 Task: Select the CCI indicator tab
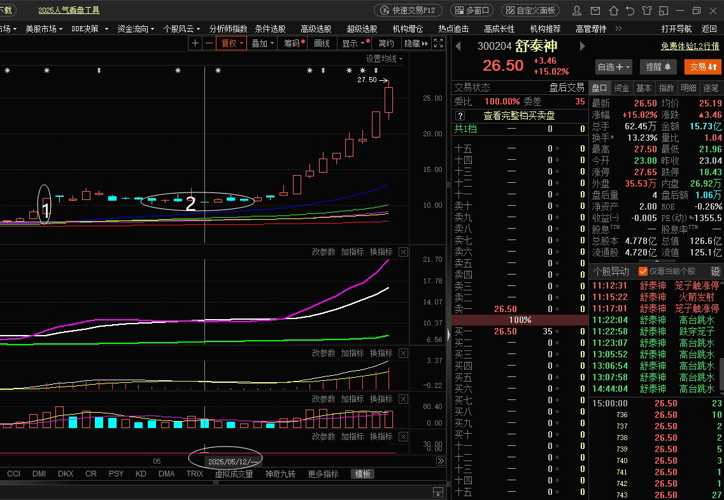click(13, 474)
